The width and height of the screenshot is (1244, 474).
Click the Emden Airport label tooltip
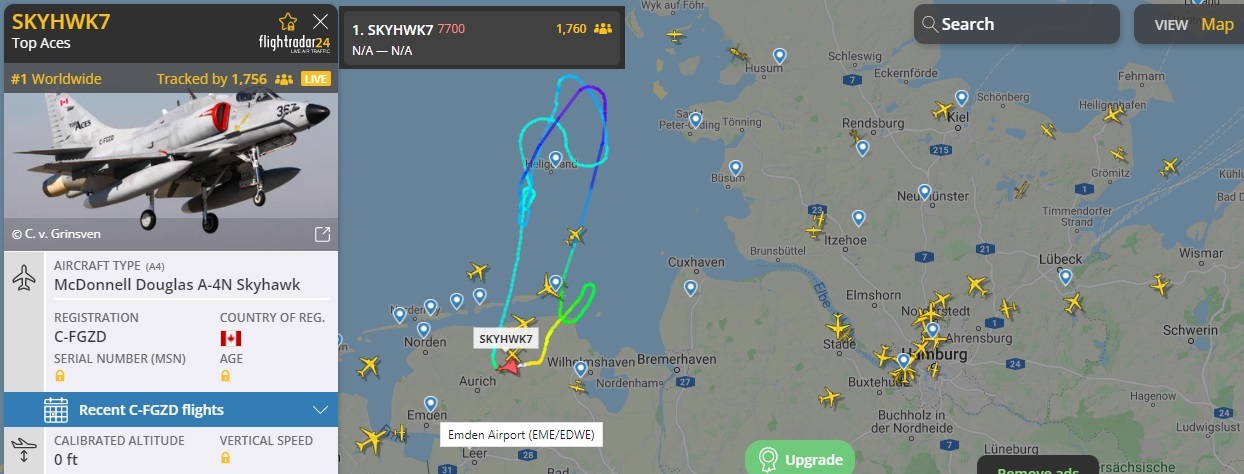tap(521, 435)
